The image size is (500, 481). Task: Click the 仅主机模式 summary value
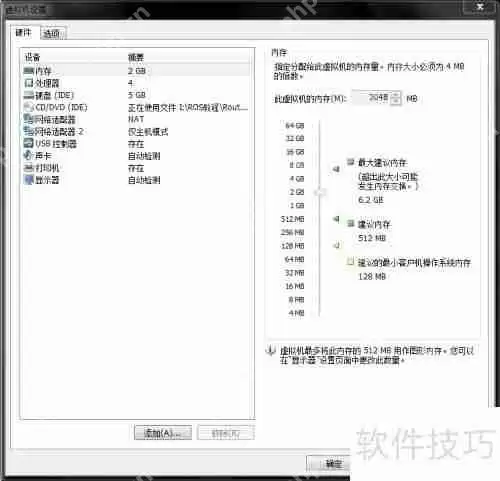coord(148,132)
